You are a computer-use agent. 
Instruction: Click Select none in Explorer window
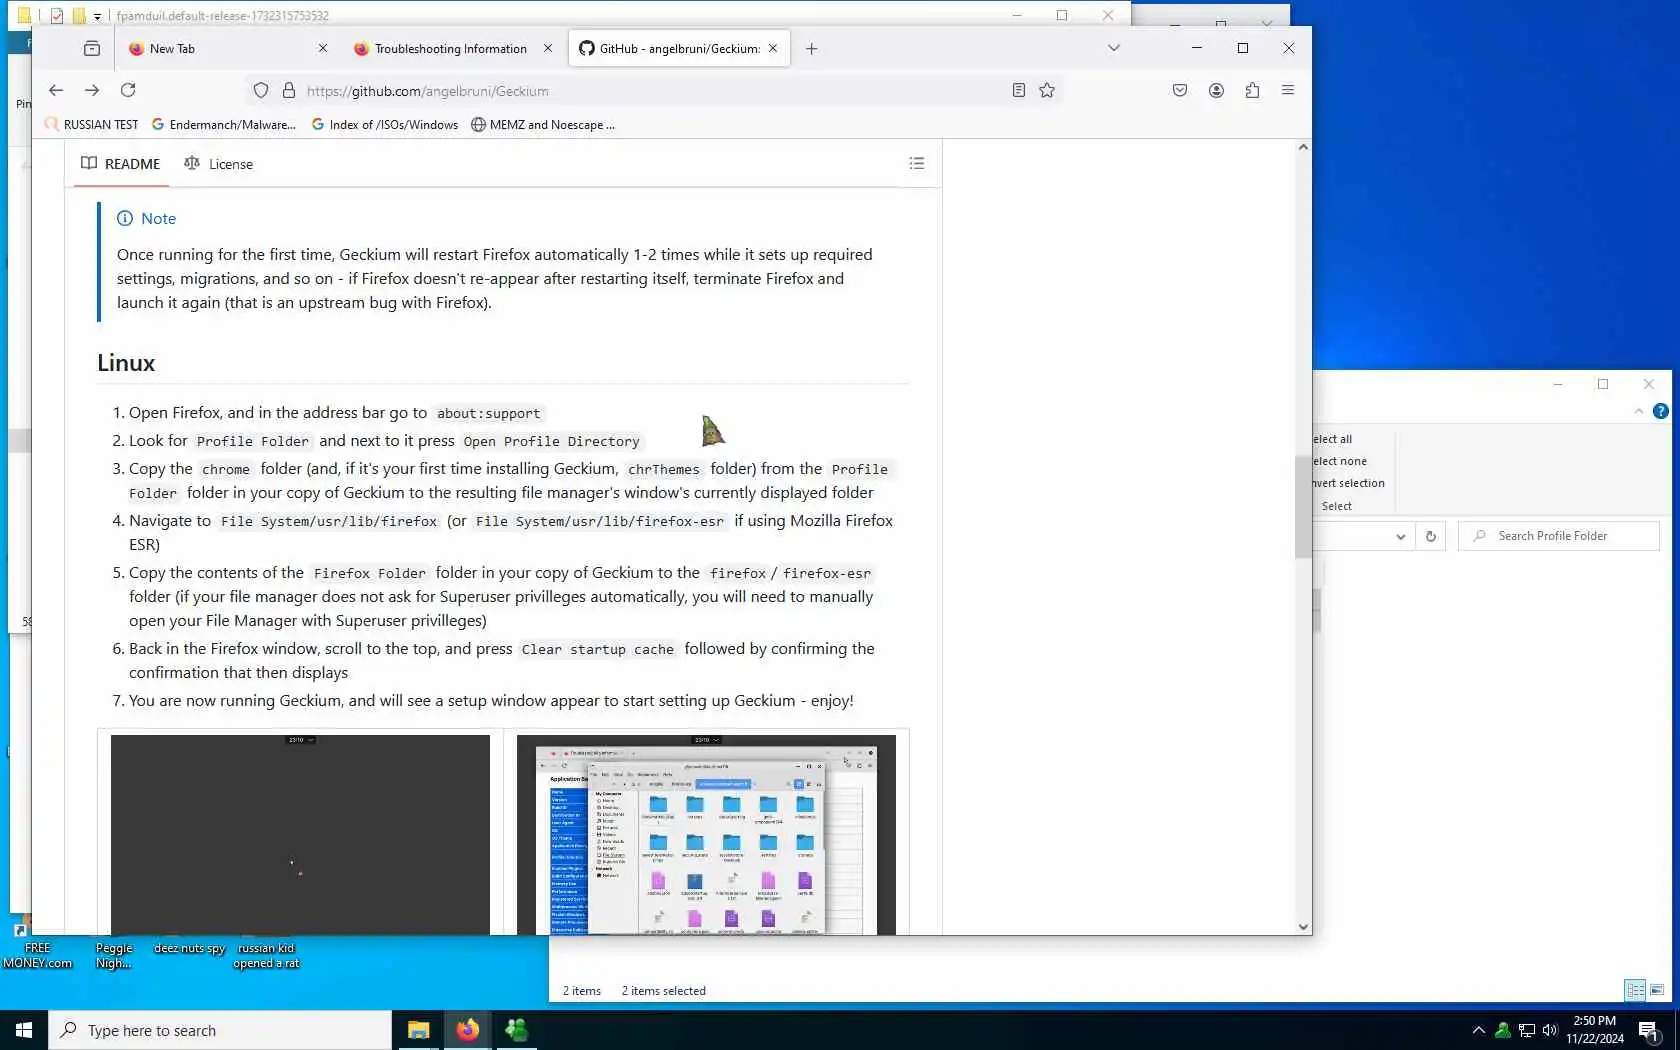tap(1340, 461)
